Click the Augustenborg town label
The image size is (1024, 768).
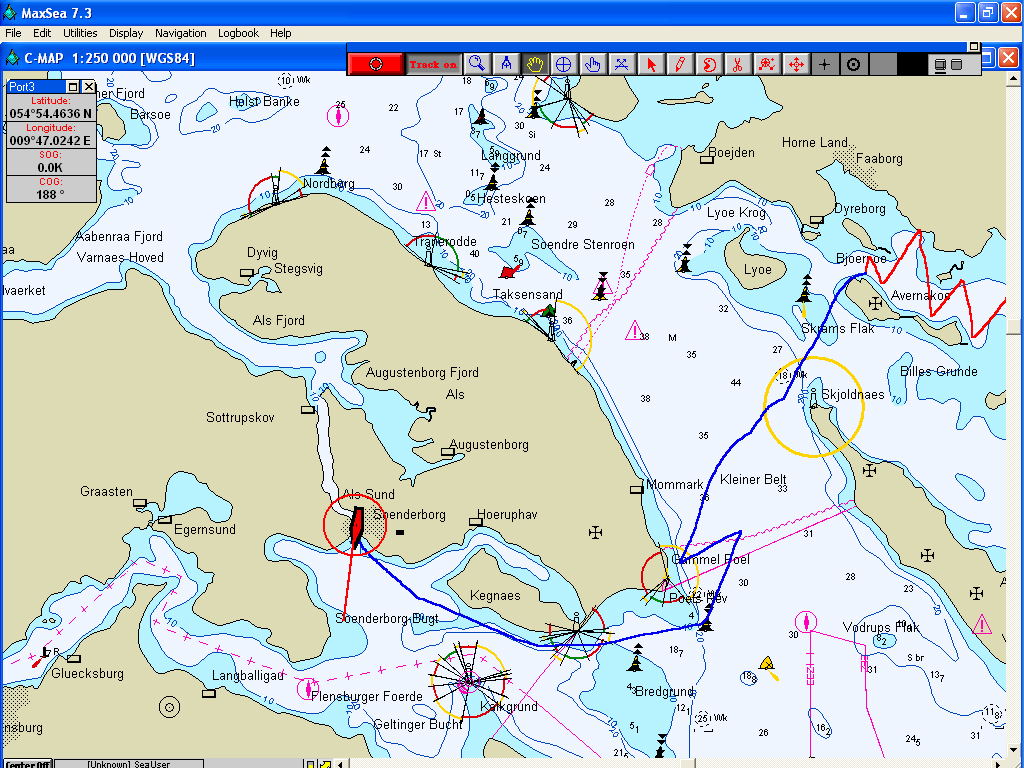point(489,445)
